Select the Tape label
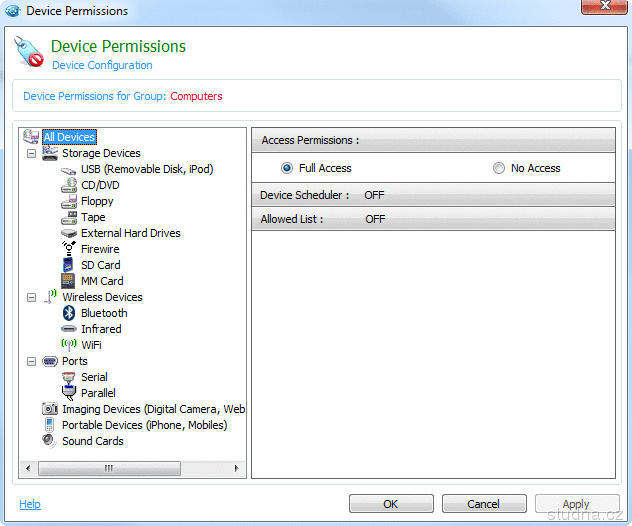Image resolution: width=632 pixels, height=526 pixels. 93,217
